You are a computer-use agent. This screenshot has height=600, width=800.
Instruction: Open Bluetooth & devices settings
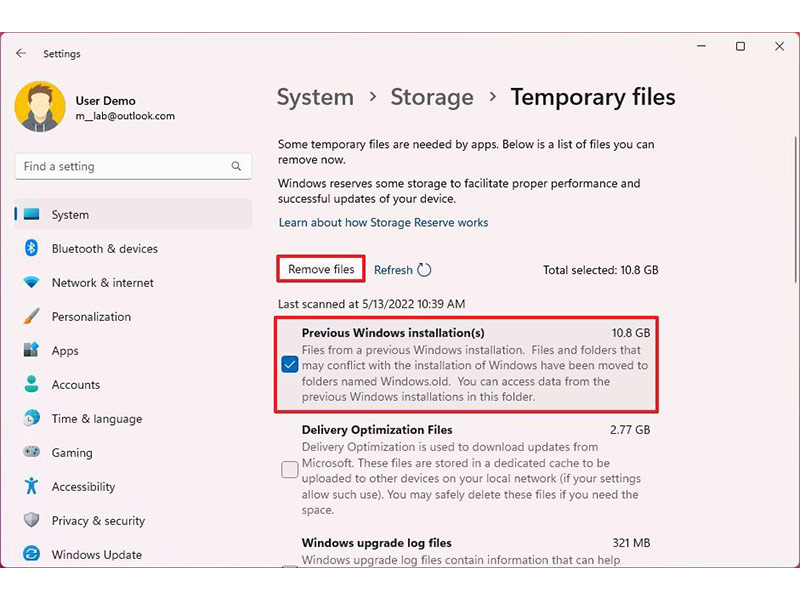(x=134, y=248)
